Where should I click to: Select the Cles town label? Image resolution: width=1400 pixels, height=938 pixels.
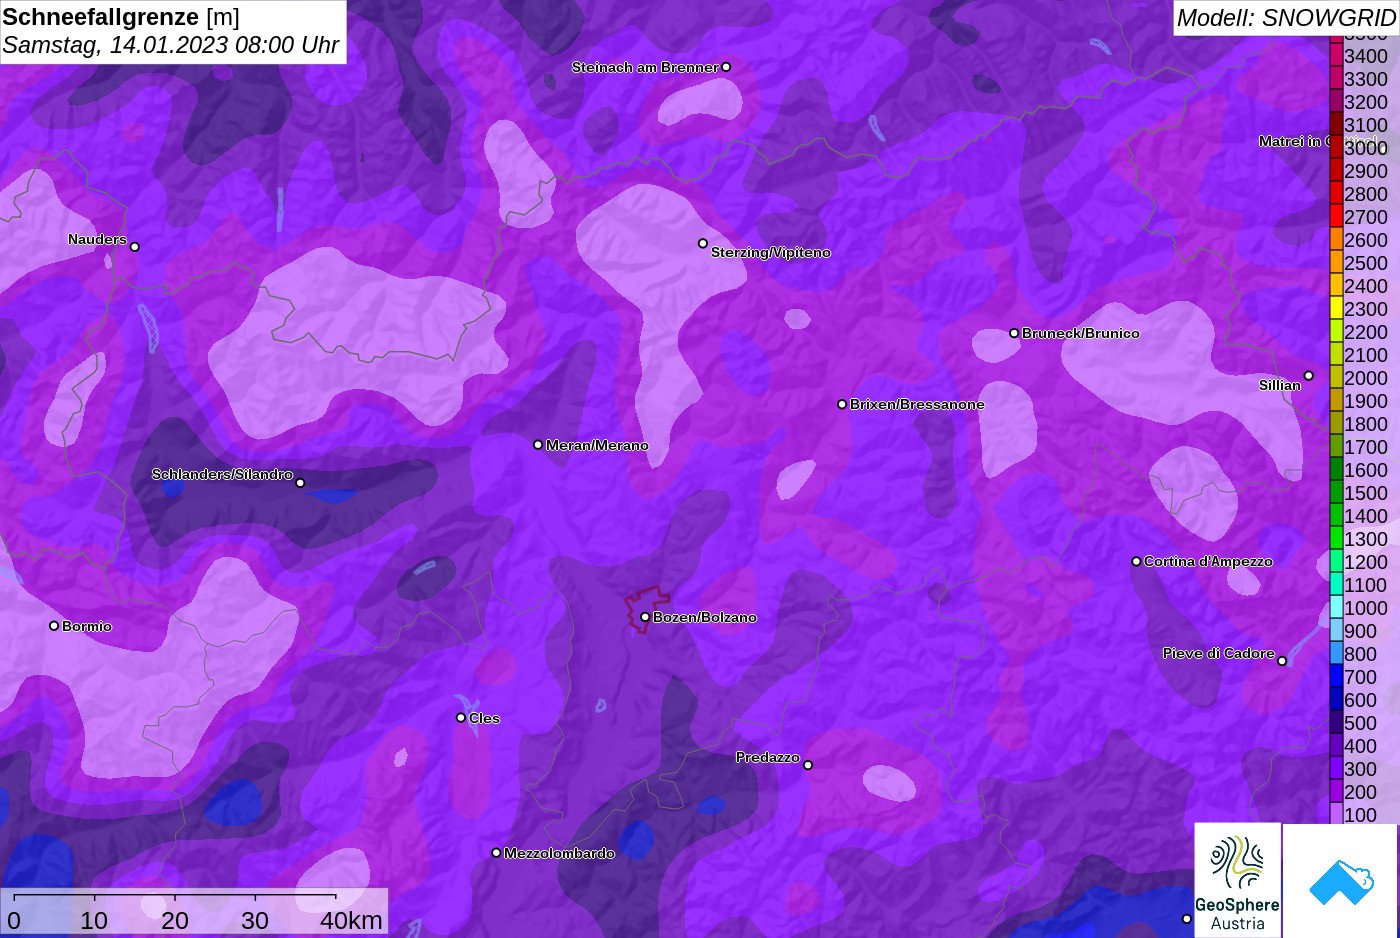484,718
